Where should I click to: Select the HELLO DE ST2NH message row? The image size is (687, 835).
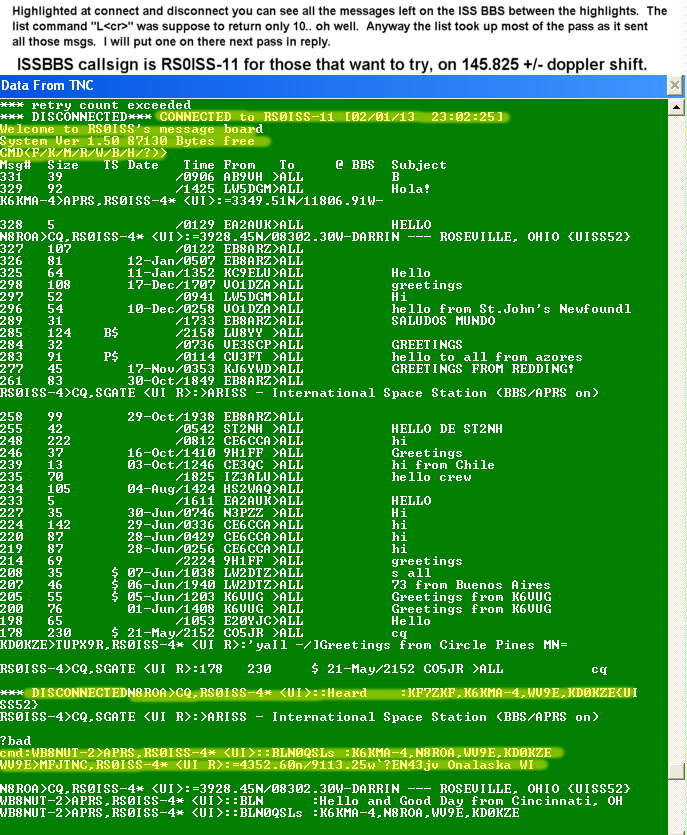point(300,429)
